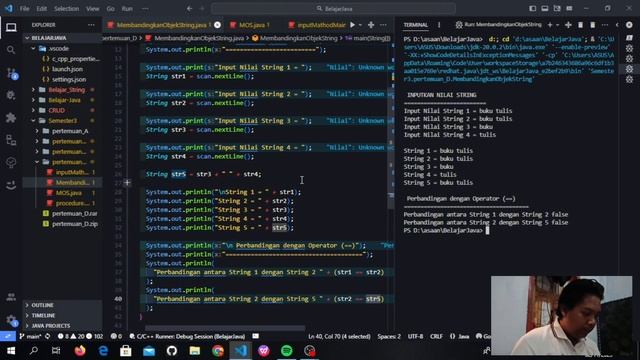The width and height of the screenshot is (640, 360).
Task: Open the Edit menu
Action: (42, 8)
